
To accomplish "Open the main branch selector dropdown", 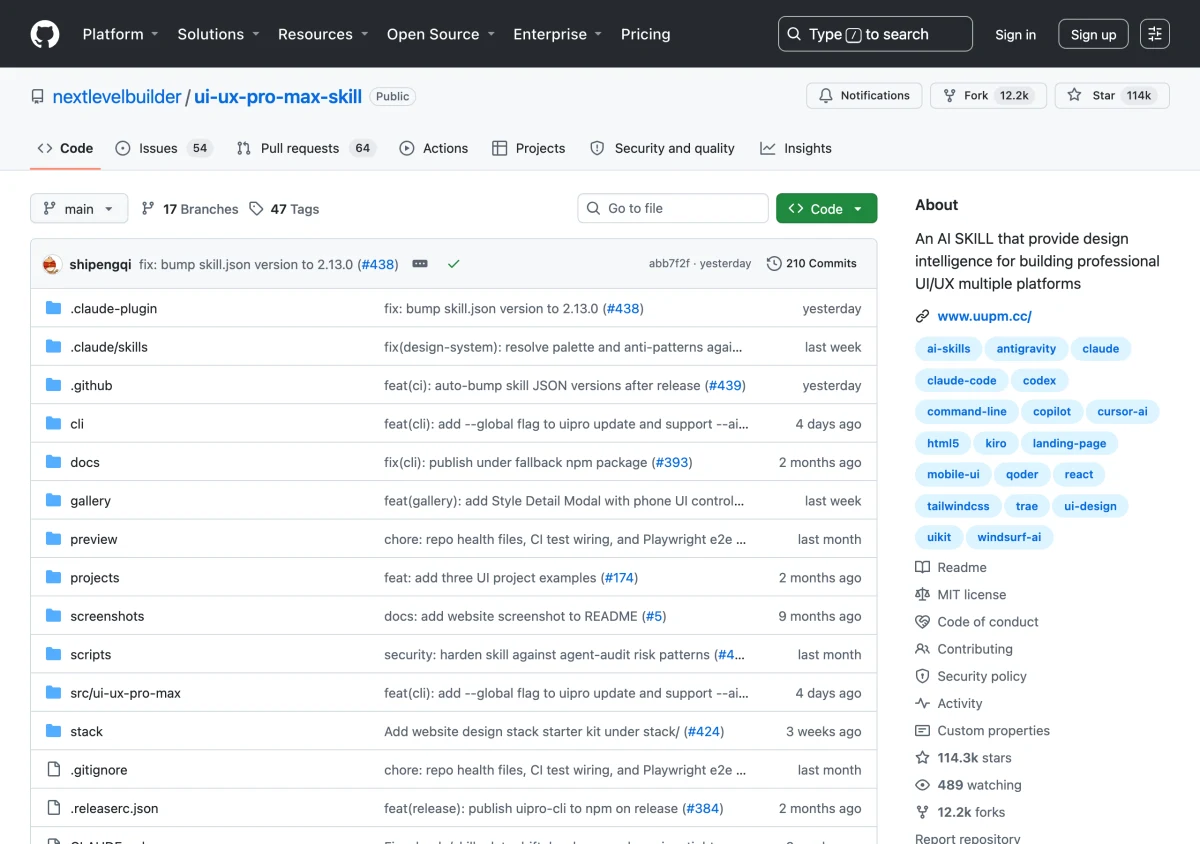I will (79, 209).
